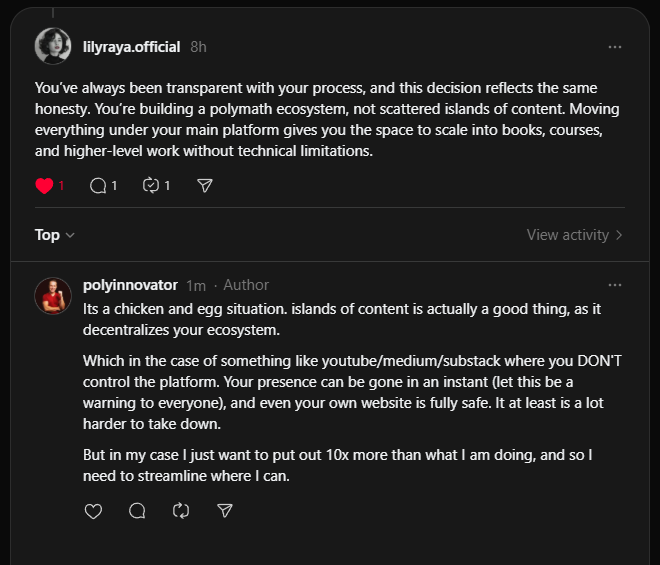Expand the Top sort dropdown

pos(54,235)
